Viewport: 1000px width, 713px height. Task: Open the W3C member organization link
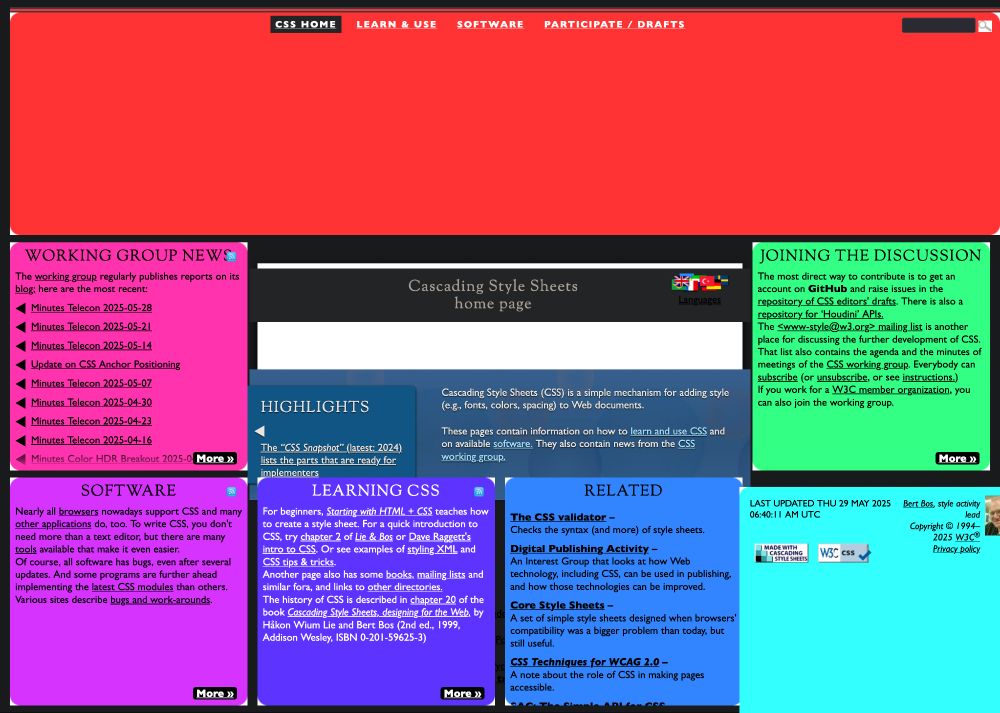[x=891, y=390]
